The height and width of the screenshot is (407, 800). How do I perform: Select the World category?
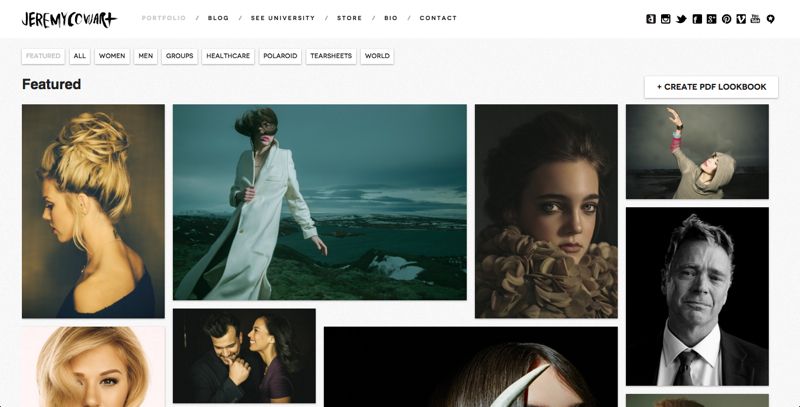click(x=377, y=56)
